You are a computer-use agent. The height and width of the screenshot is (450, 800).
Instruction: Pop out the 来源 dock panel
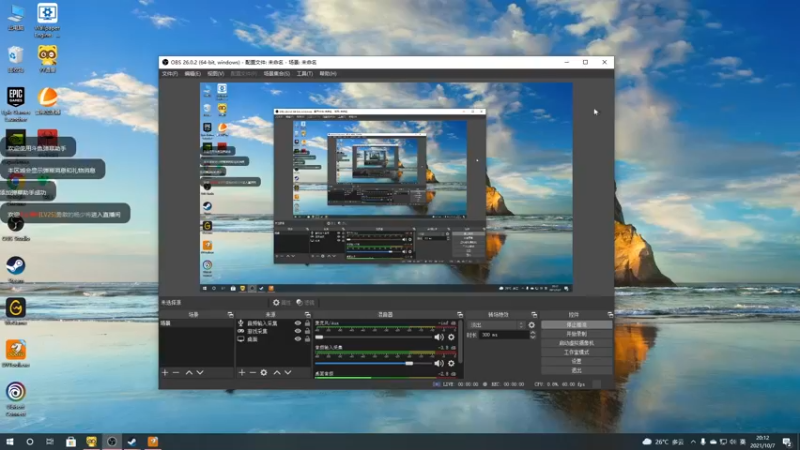pyautogui.click(x=307, y=315)
